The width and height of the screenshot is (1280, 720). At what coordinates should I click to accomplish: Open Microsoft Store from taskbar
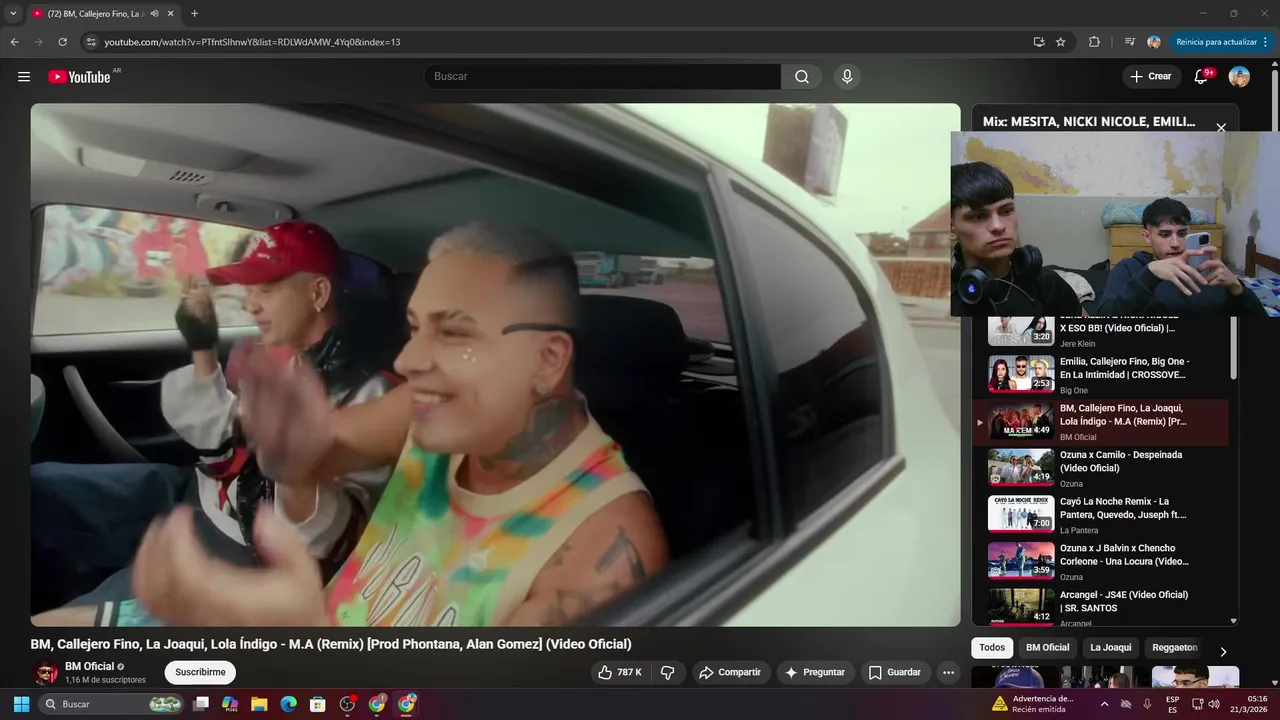pos(317,704)
